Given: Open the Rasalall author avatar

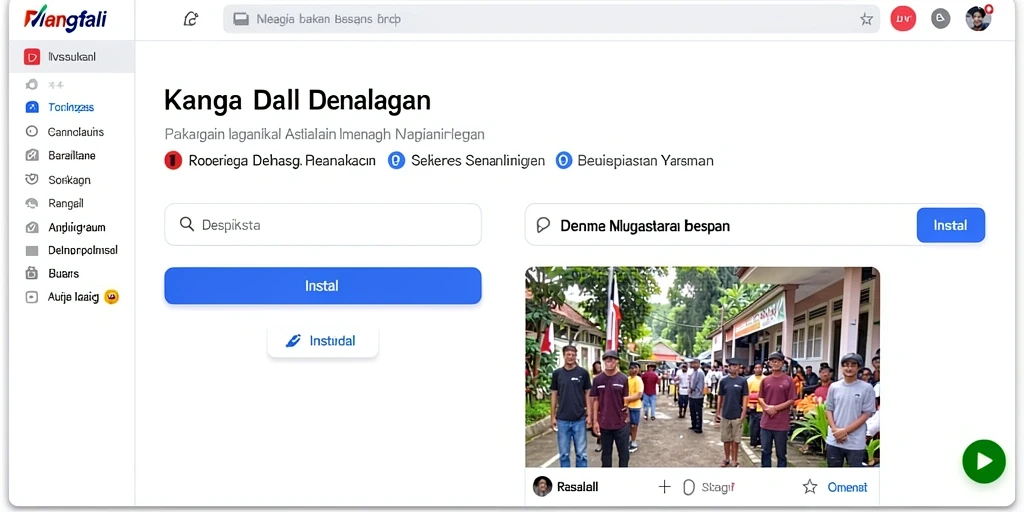Looking at the screenshot, I should [x=543, y=487].
